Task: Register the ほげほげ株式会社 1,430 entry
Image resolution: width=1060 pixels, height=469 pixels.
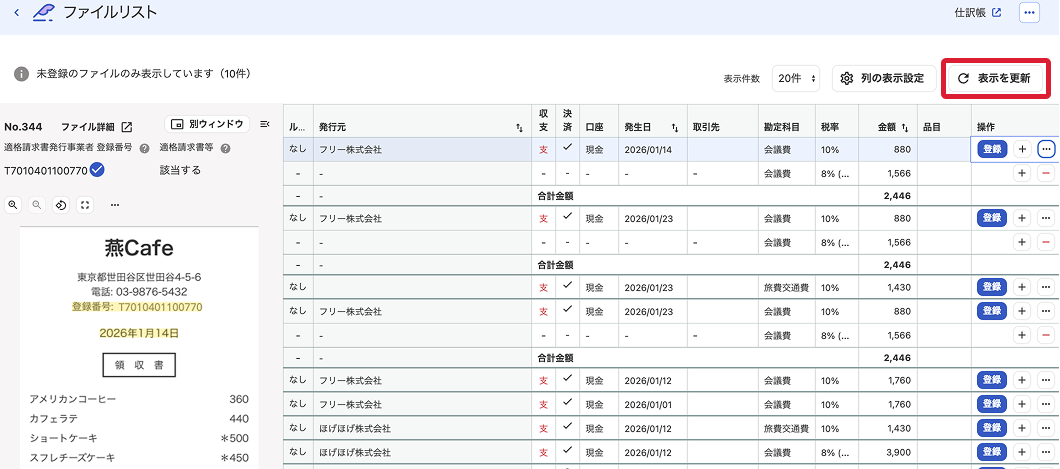Action: (992, 428)
